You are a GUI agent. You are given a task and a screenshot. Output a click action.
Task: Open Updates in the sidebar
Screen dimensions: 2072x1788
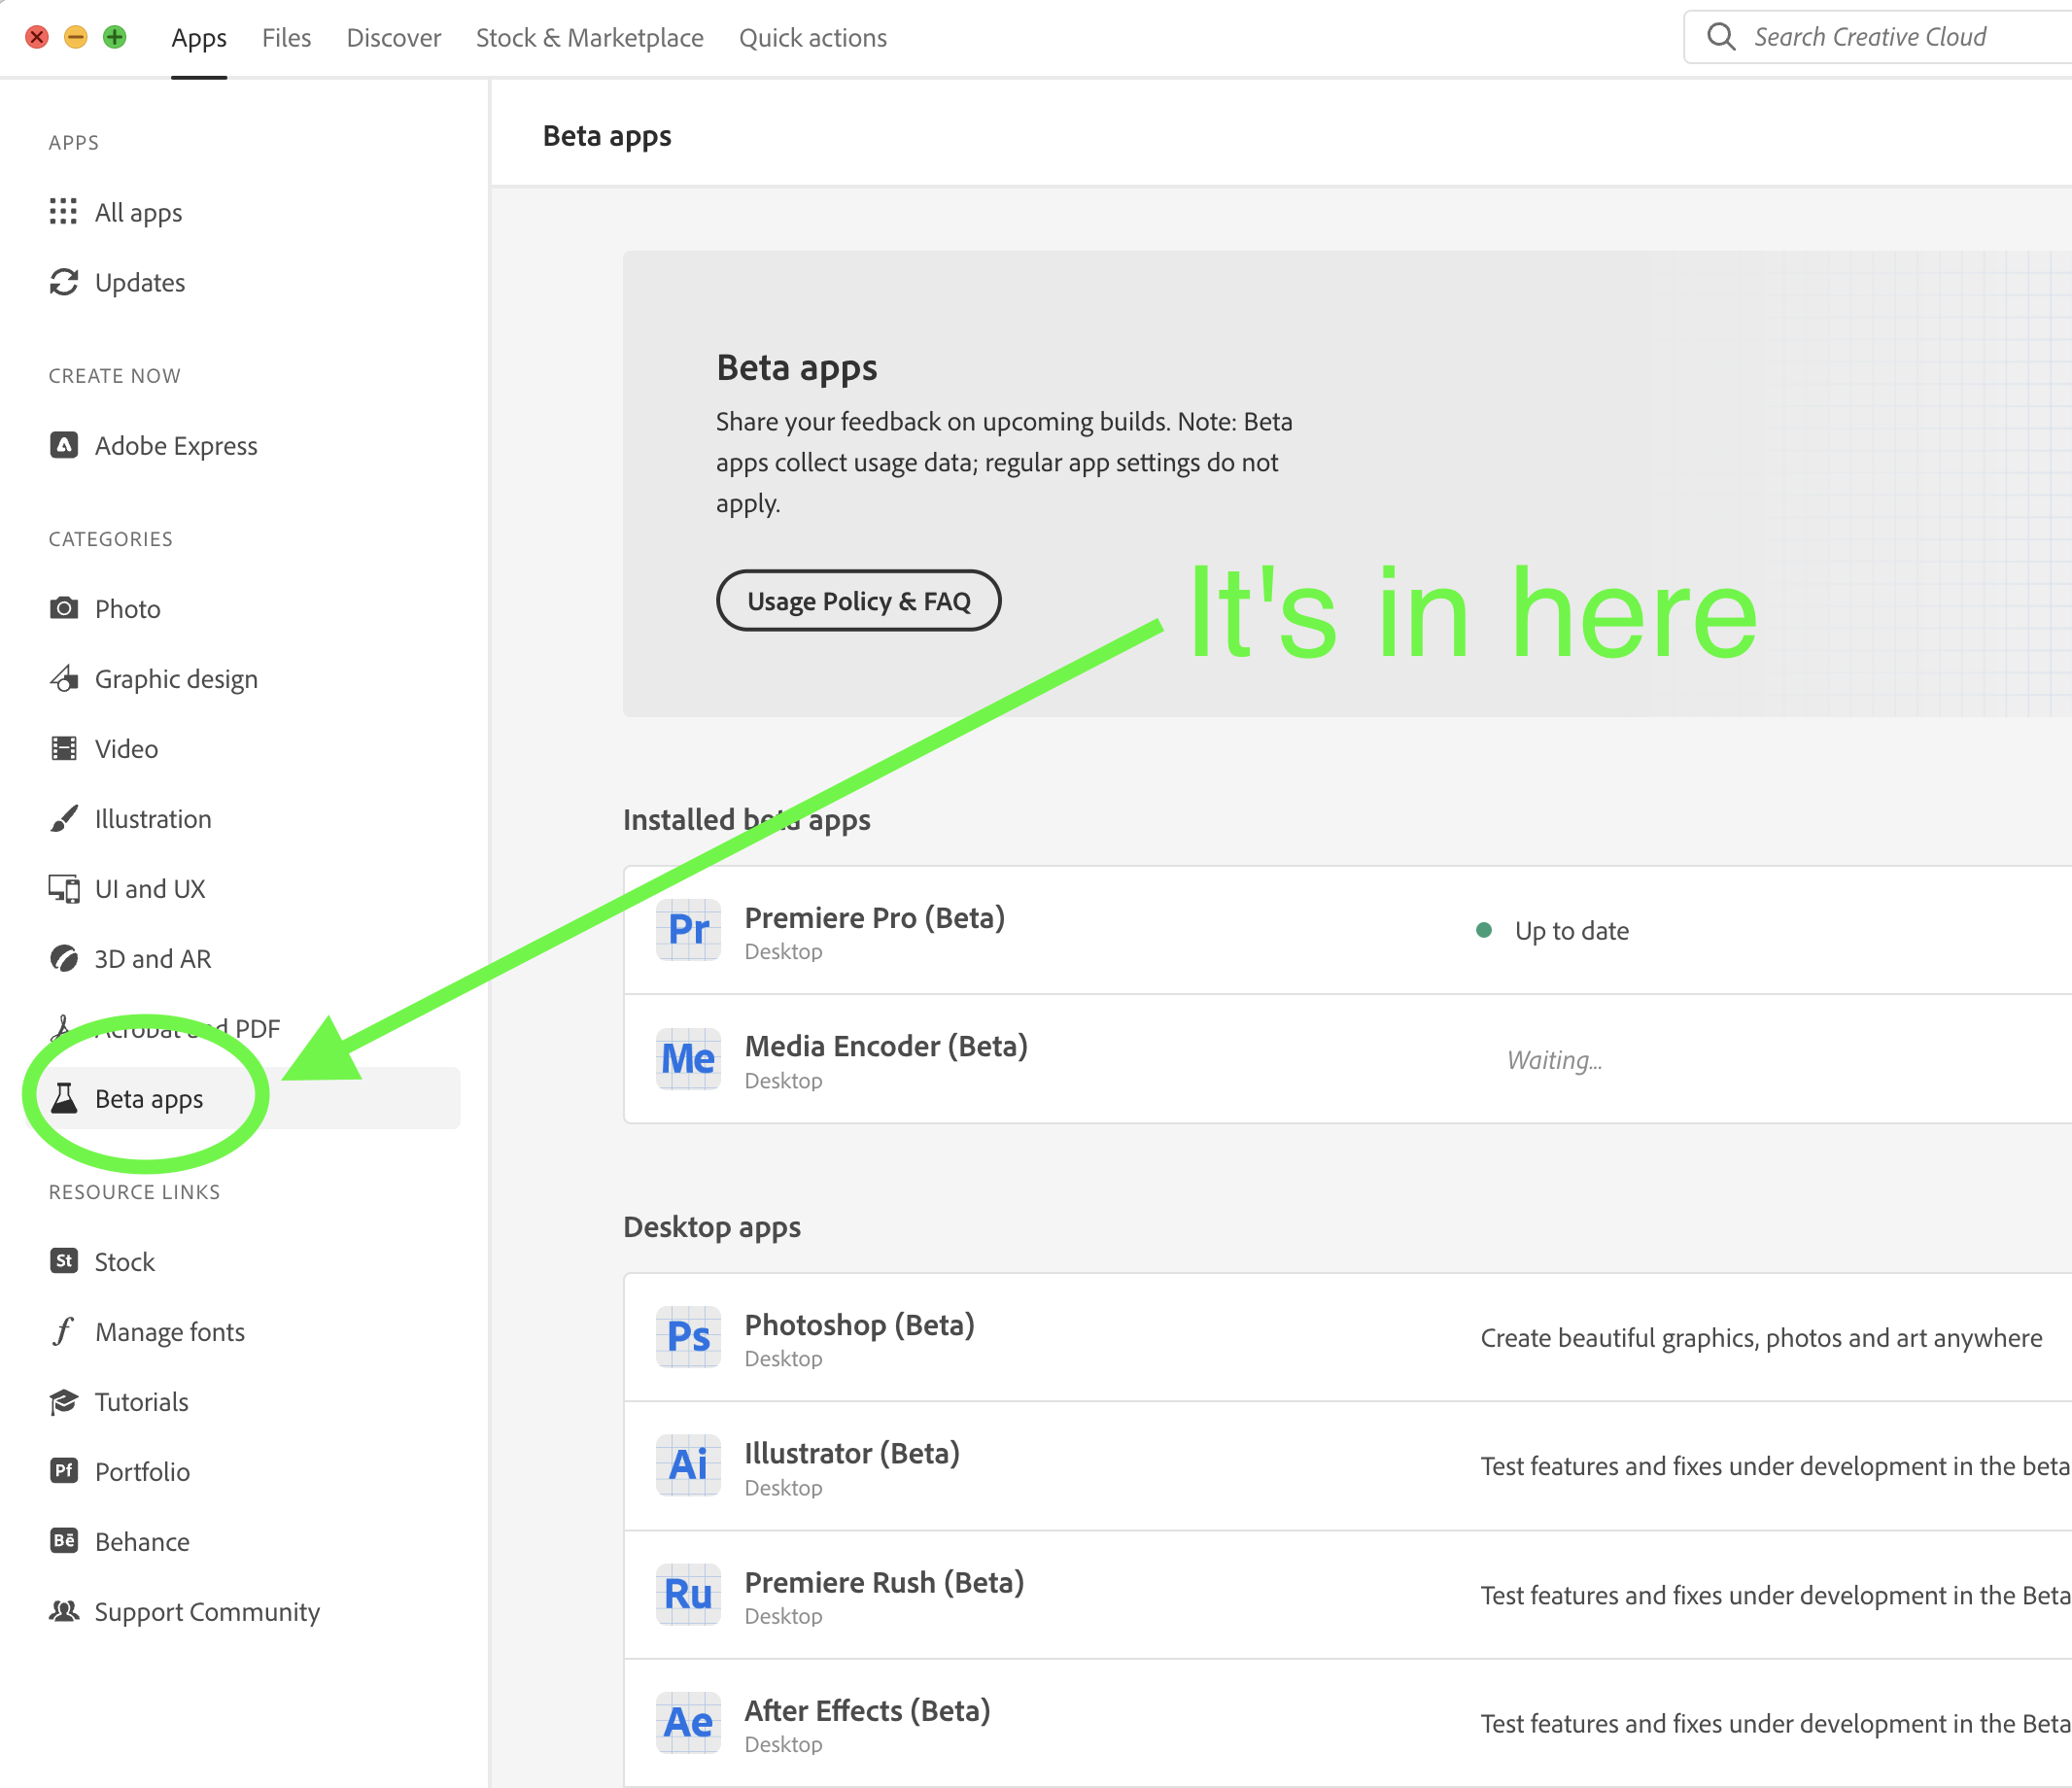(139, 283)
